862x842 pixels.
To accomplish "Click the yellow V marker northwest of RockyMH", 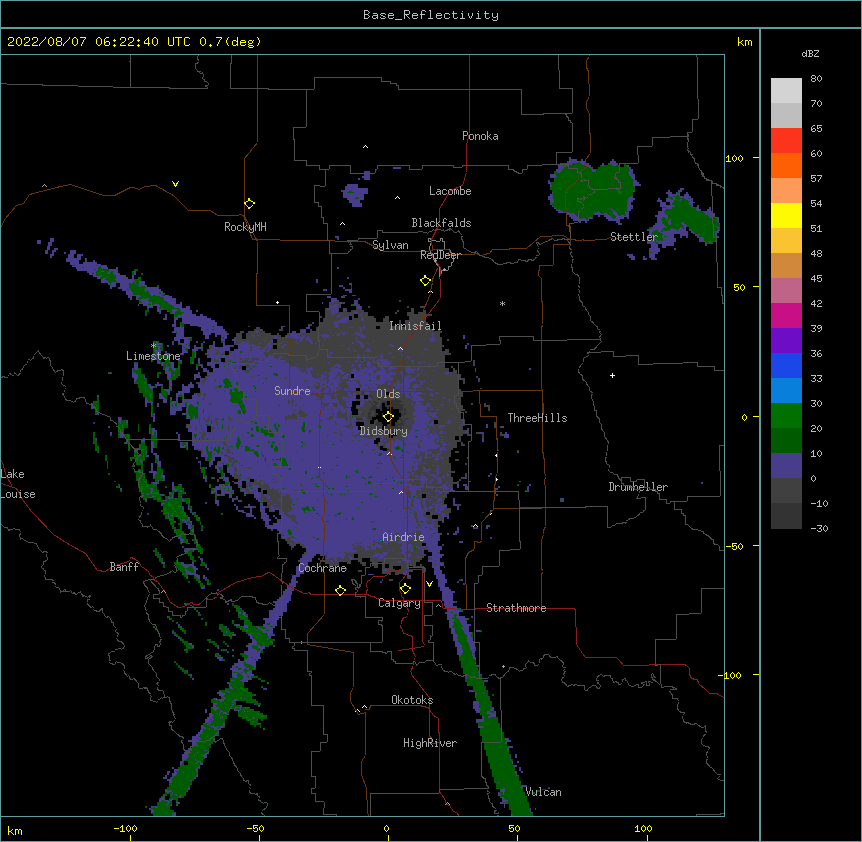I will click(x=175, y=184).
